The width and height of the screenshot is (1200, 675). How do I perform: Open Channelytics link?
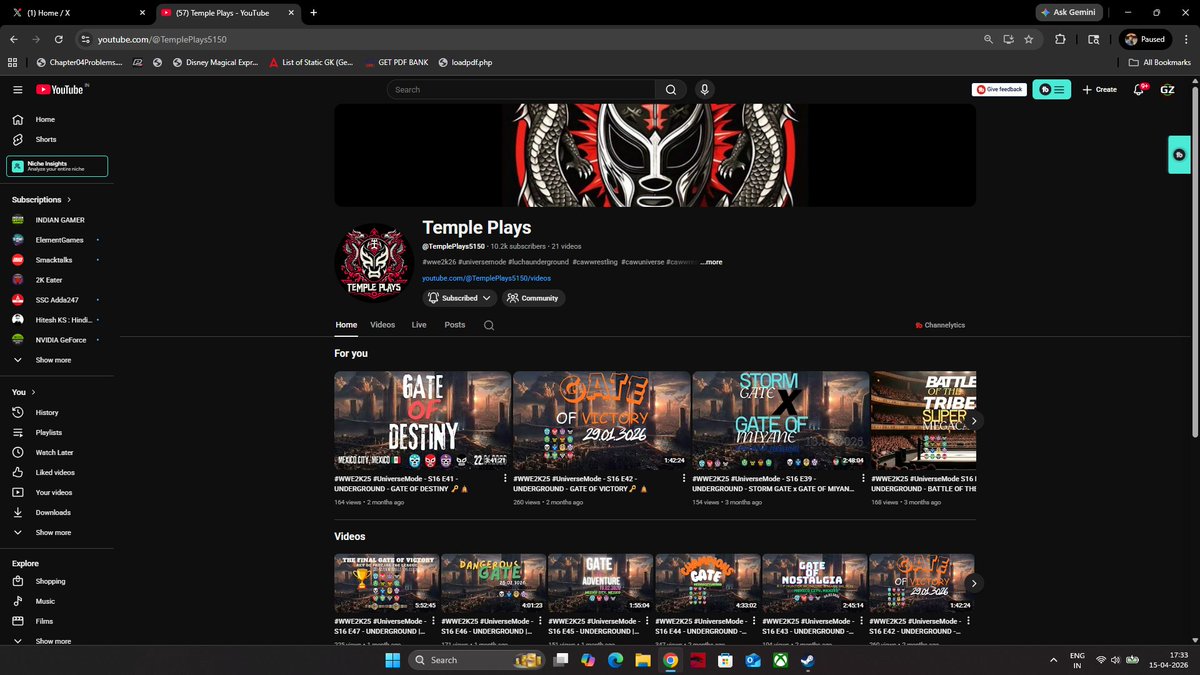[x=940, y=325]
